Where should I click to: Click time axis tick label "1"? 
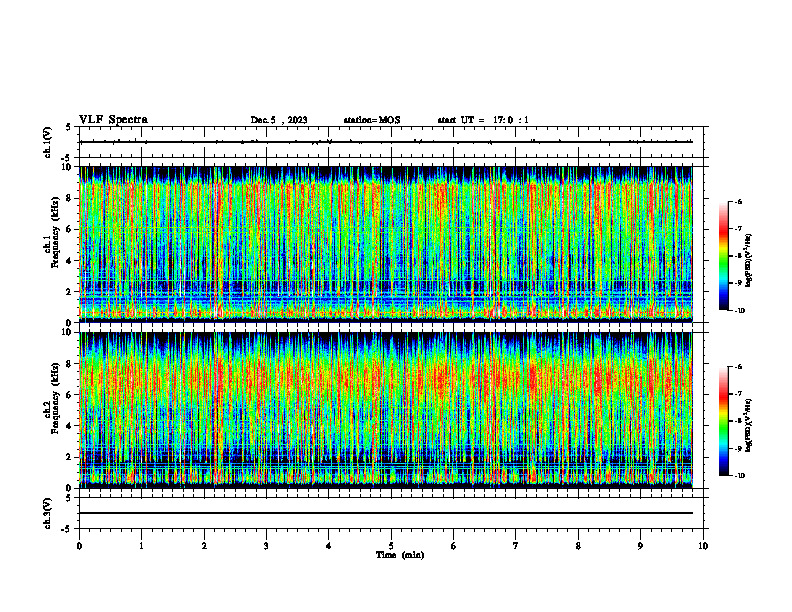(141, 546)
